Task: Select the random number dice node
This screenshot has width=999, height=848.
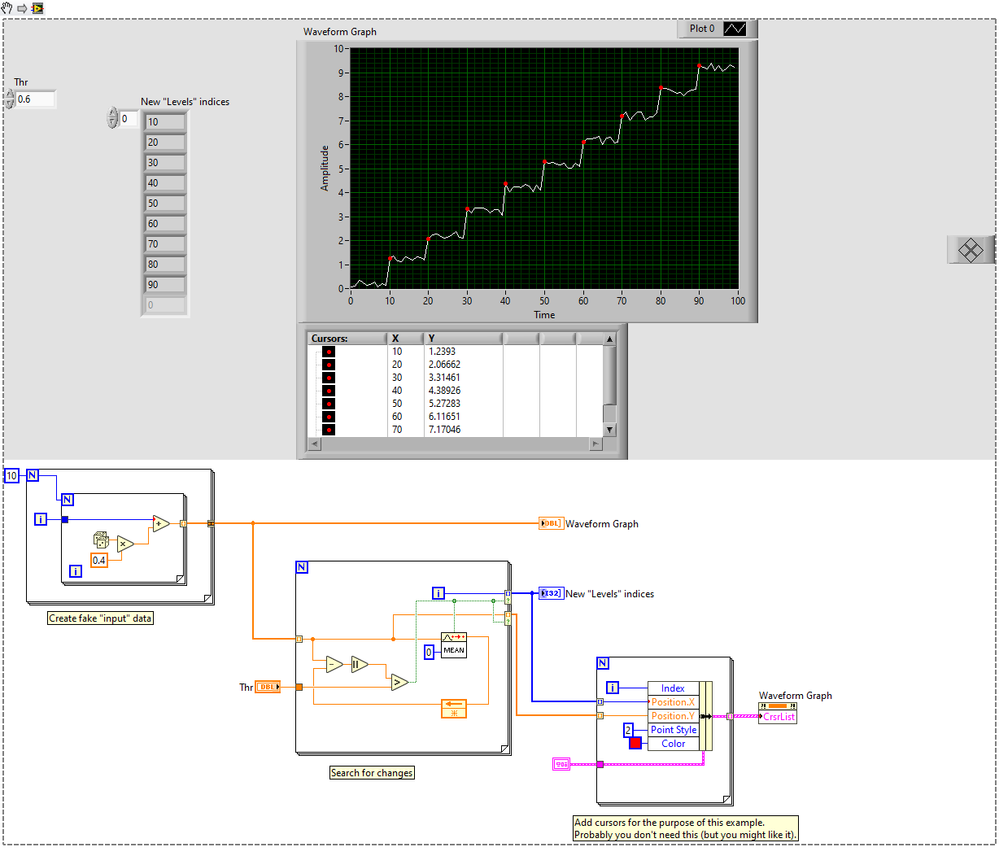Action: click(101, 540)
